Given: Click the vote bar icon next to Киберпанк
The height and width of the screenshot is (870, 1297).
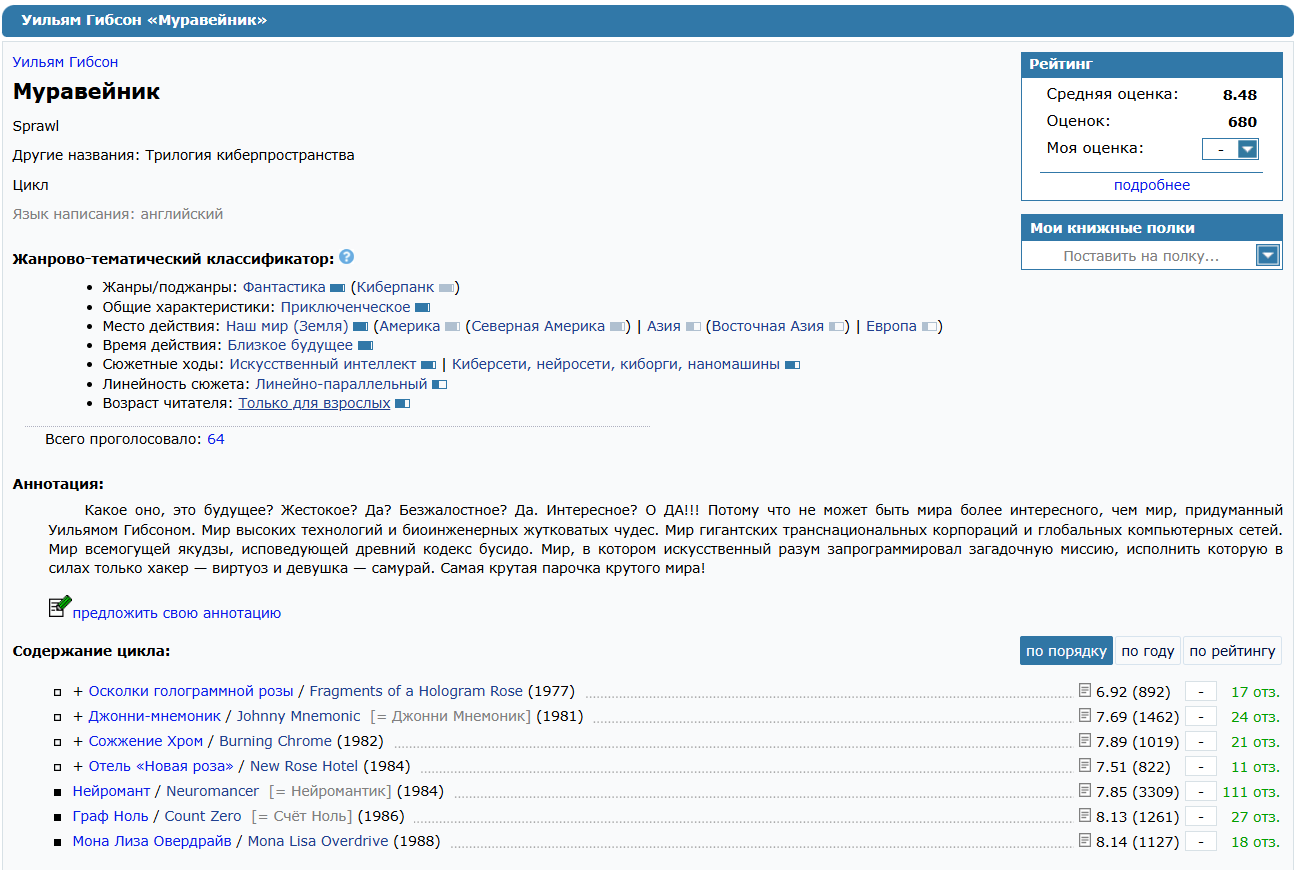Looking at the screenshot, I should coord(446,288).
